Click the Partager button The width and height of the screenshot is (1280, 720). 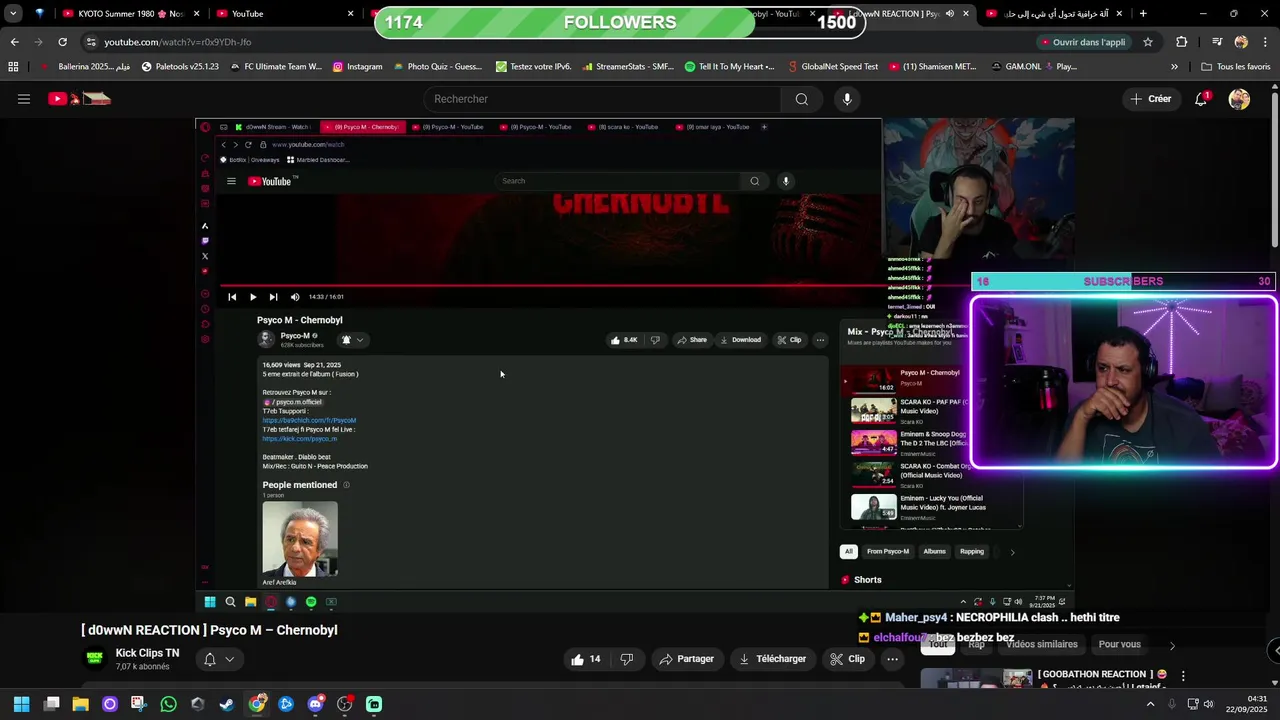tap(686, 659)
